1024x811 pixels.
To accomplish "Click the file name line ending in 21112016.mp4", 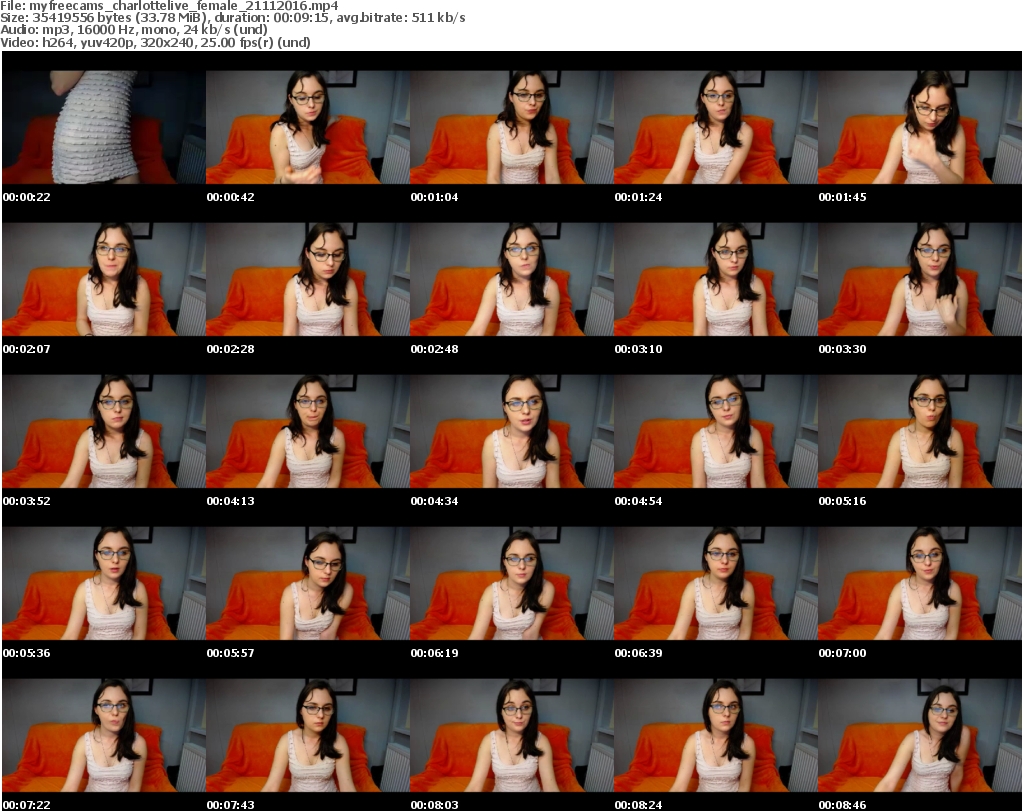I will (x=169, y=6).
